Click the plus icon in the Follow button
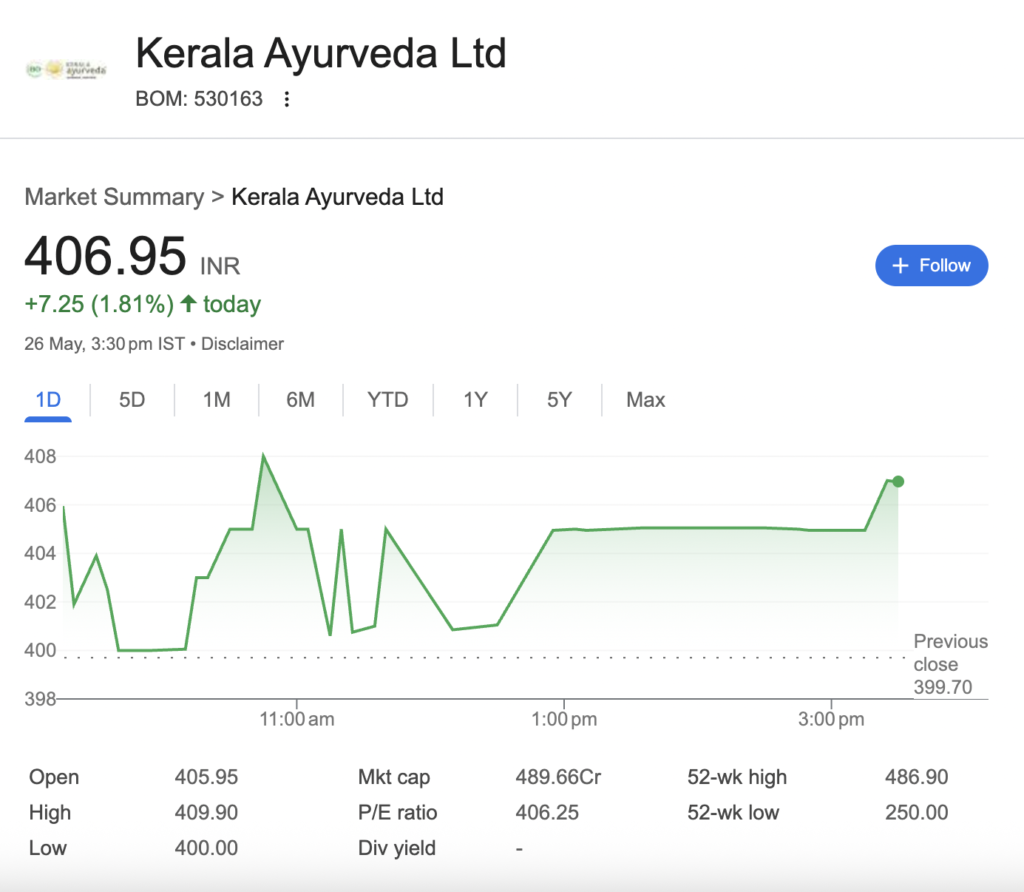The height and width of the screenshot is (892, 1024). click(x=901, y=266)
